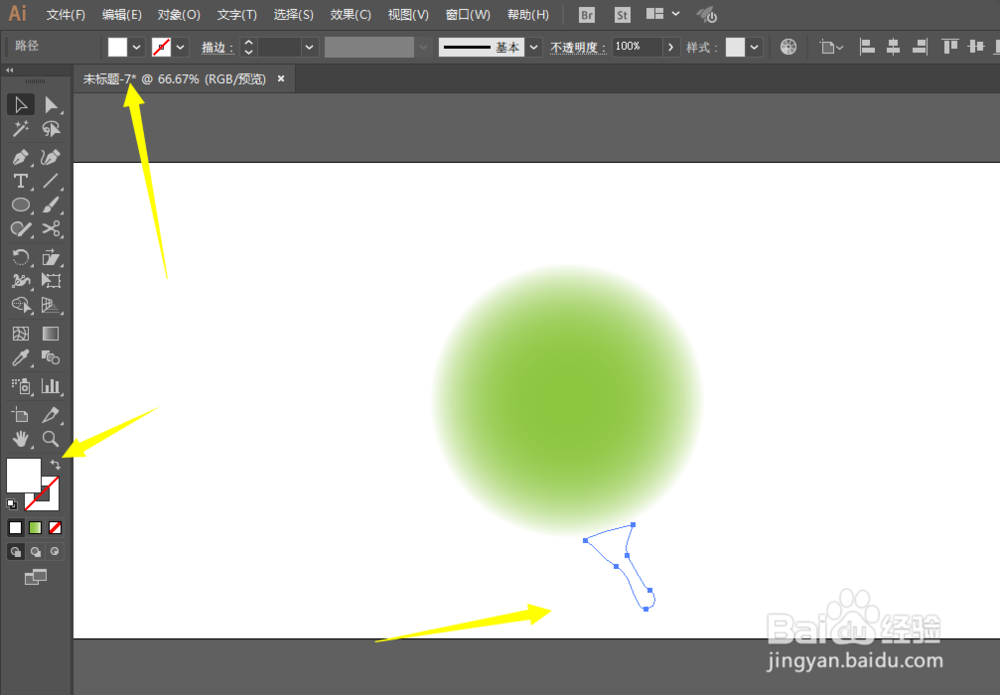Select the Shape Builder tool
The height and width of the screenshot is (695, 1000).
pyautogui.click(x=20, y=305)
